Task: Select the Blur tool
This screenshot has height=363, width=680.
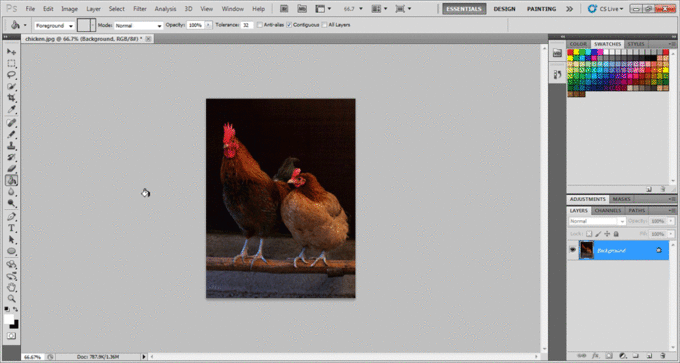Action: pyautogui.click(x=11, y=192)
